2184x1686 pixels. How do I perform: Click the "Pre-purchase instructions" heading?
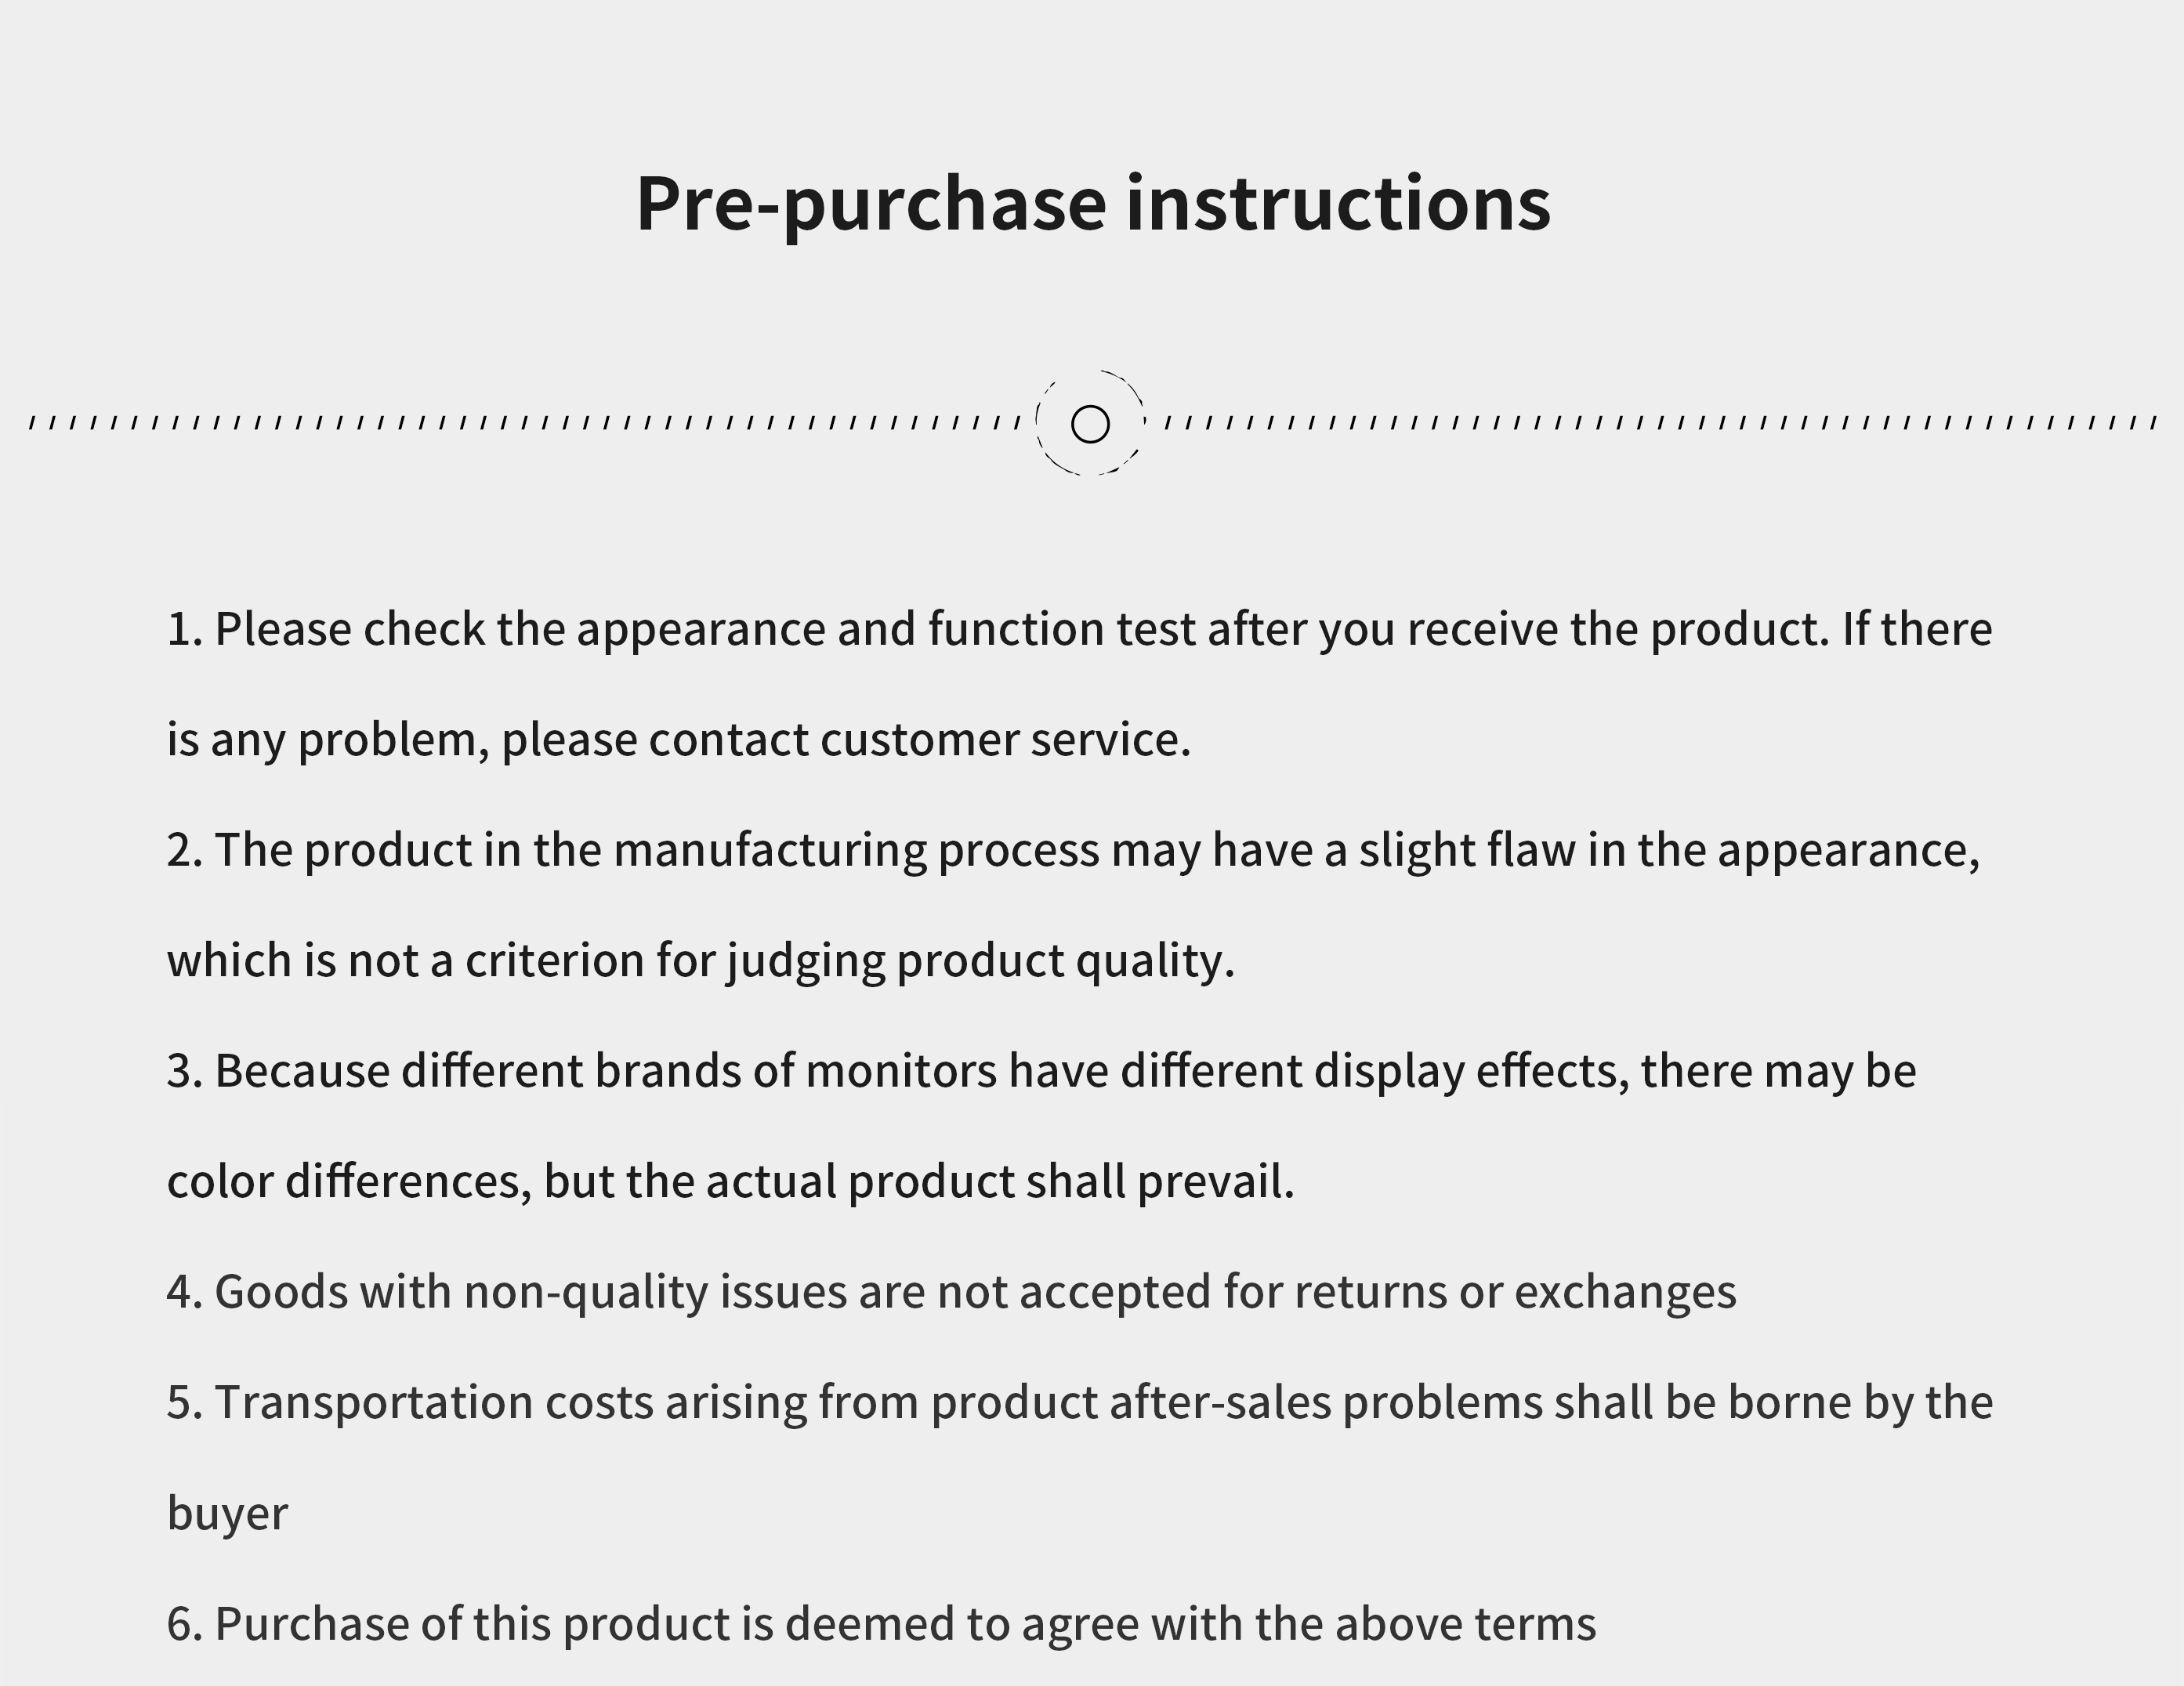point(1092,204)
